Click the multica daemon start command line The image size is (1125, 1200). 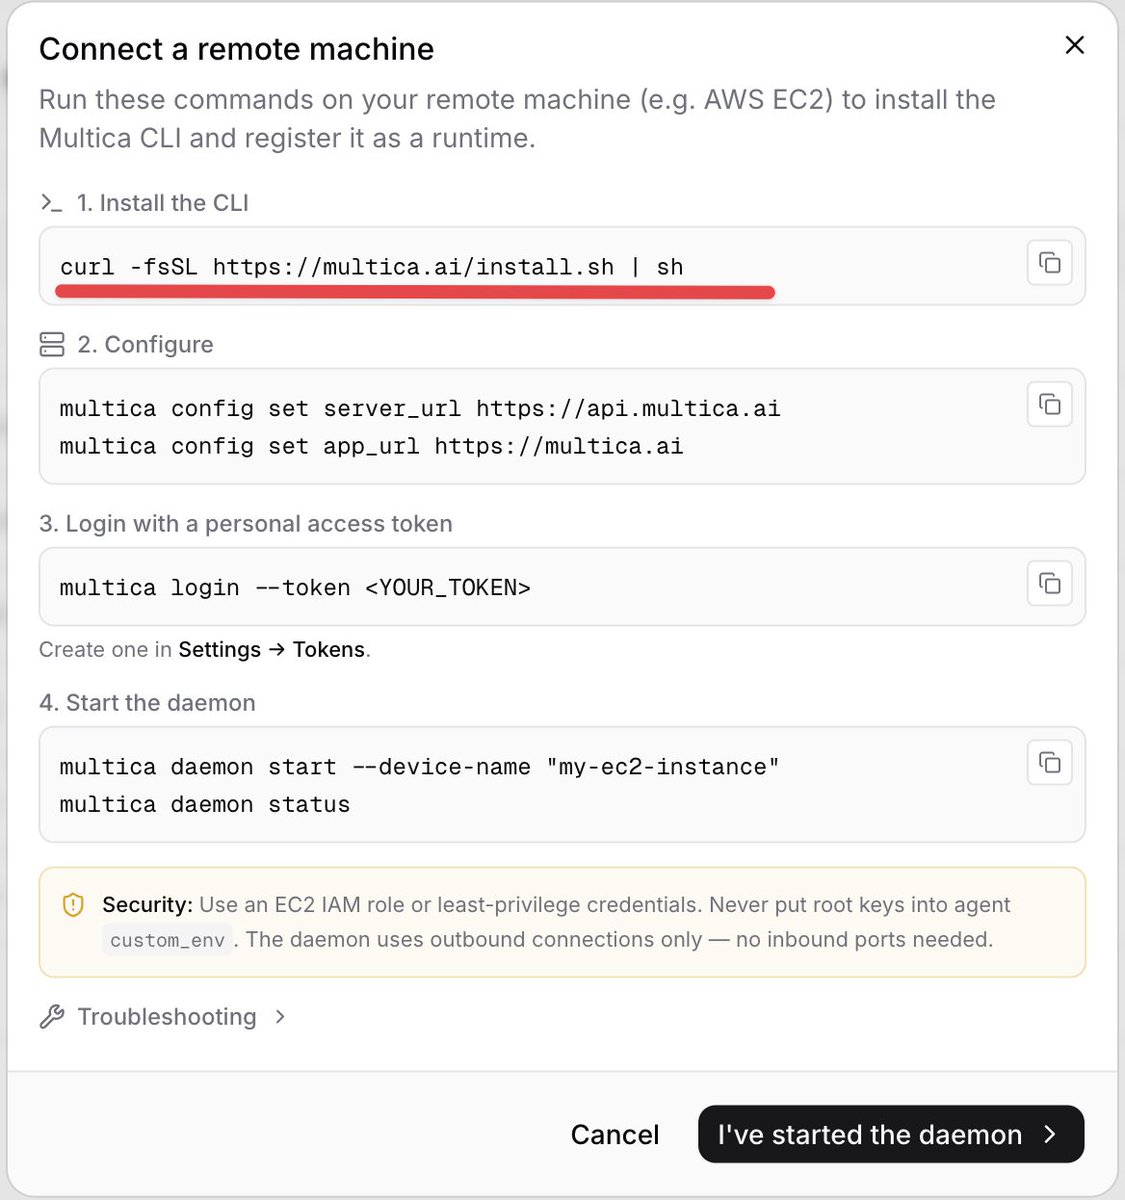[420, 767]
